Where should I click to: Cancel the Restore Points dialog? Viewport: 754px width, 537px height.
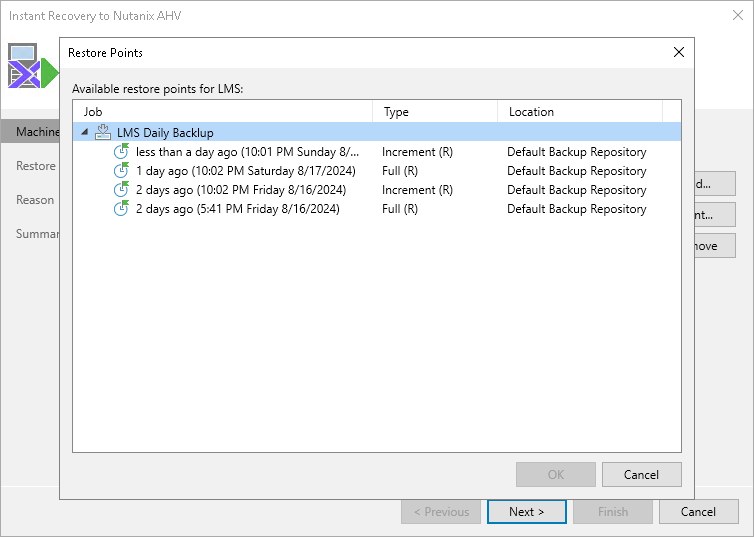(x=642, y=474)
